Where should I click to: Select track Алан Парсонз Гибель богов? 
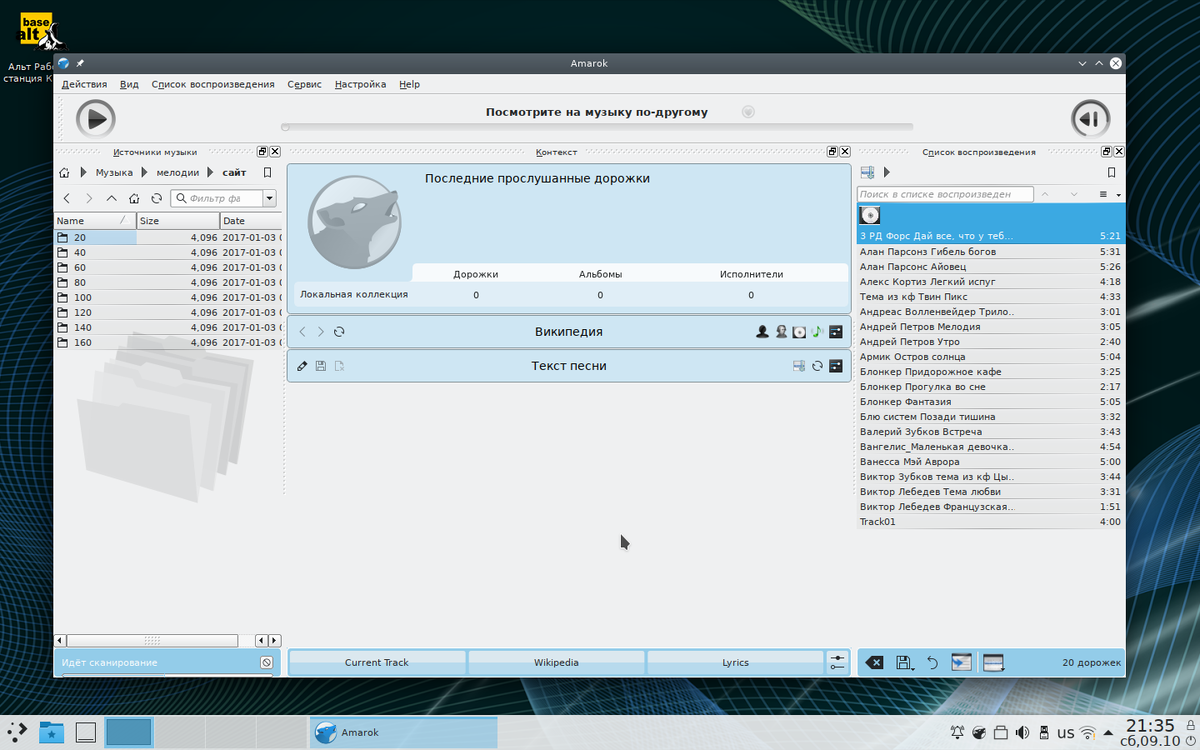(x=991, y=252)
